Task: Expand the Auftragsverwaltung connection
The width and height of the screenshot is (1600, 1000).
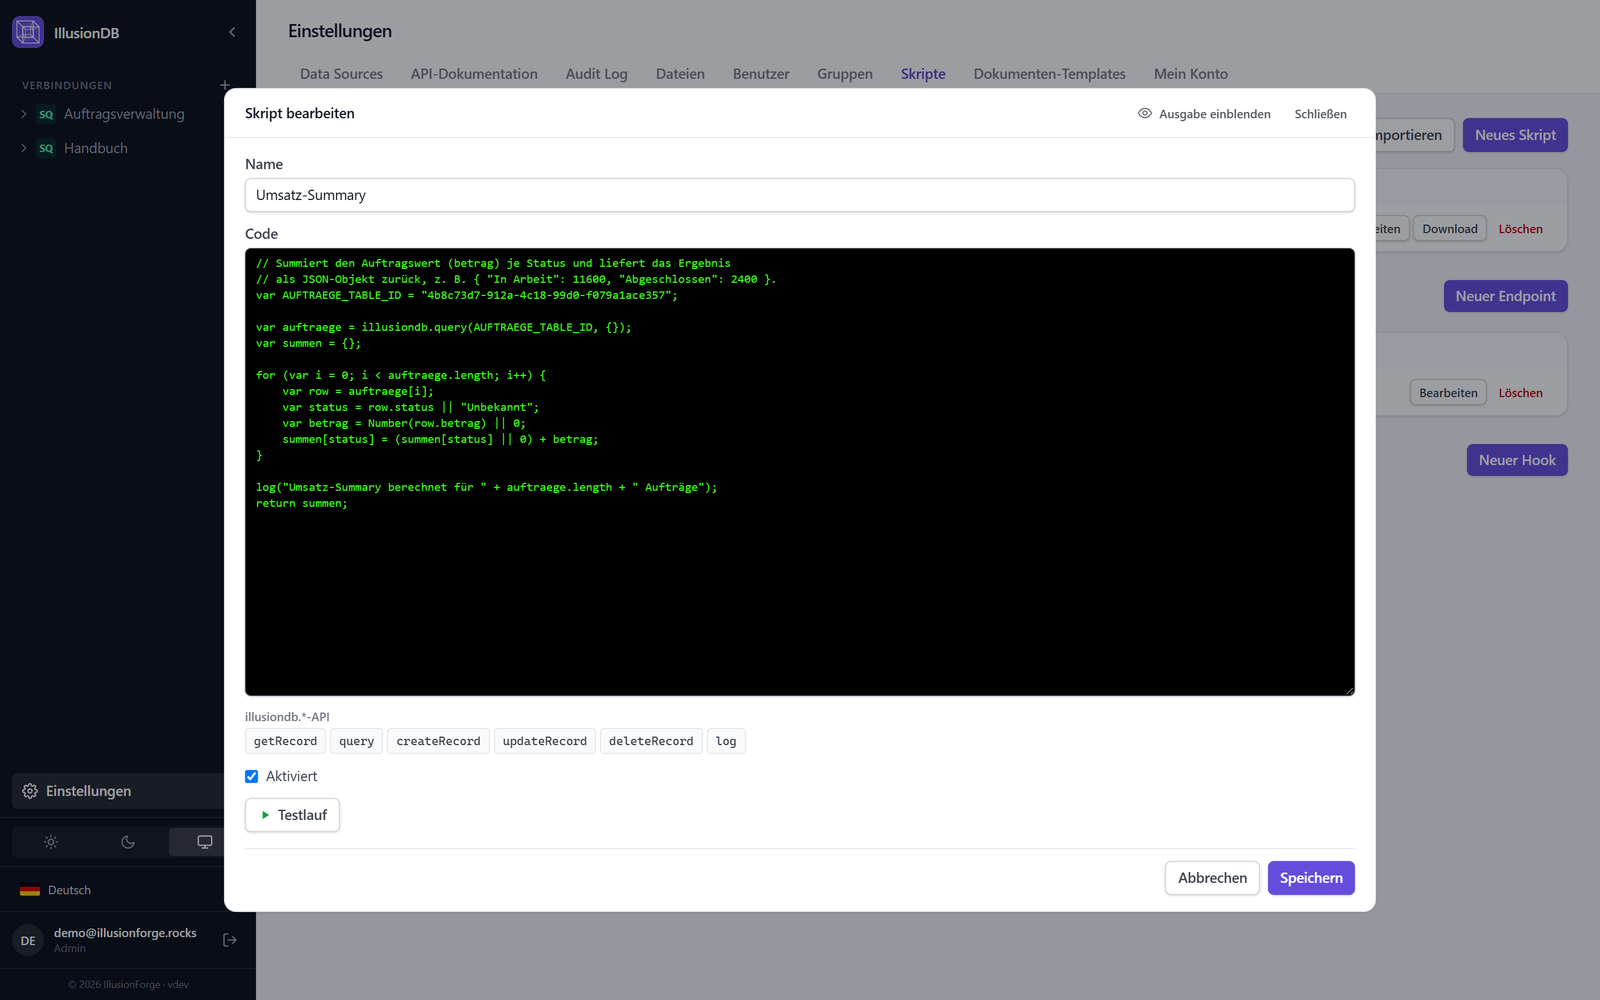Action: coord(24,114)
